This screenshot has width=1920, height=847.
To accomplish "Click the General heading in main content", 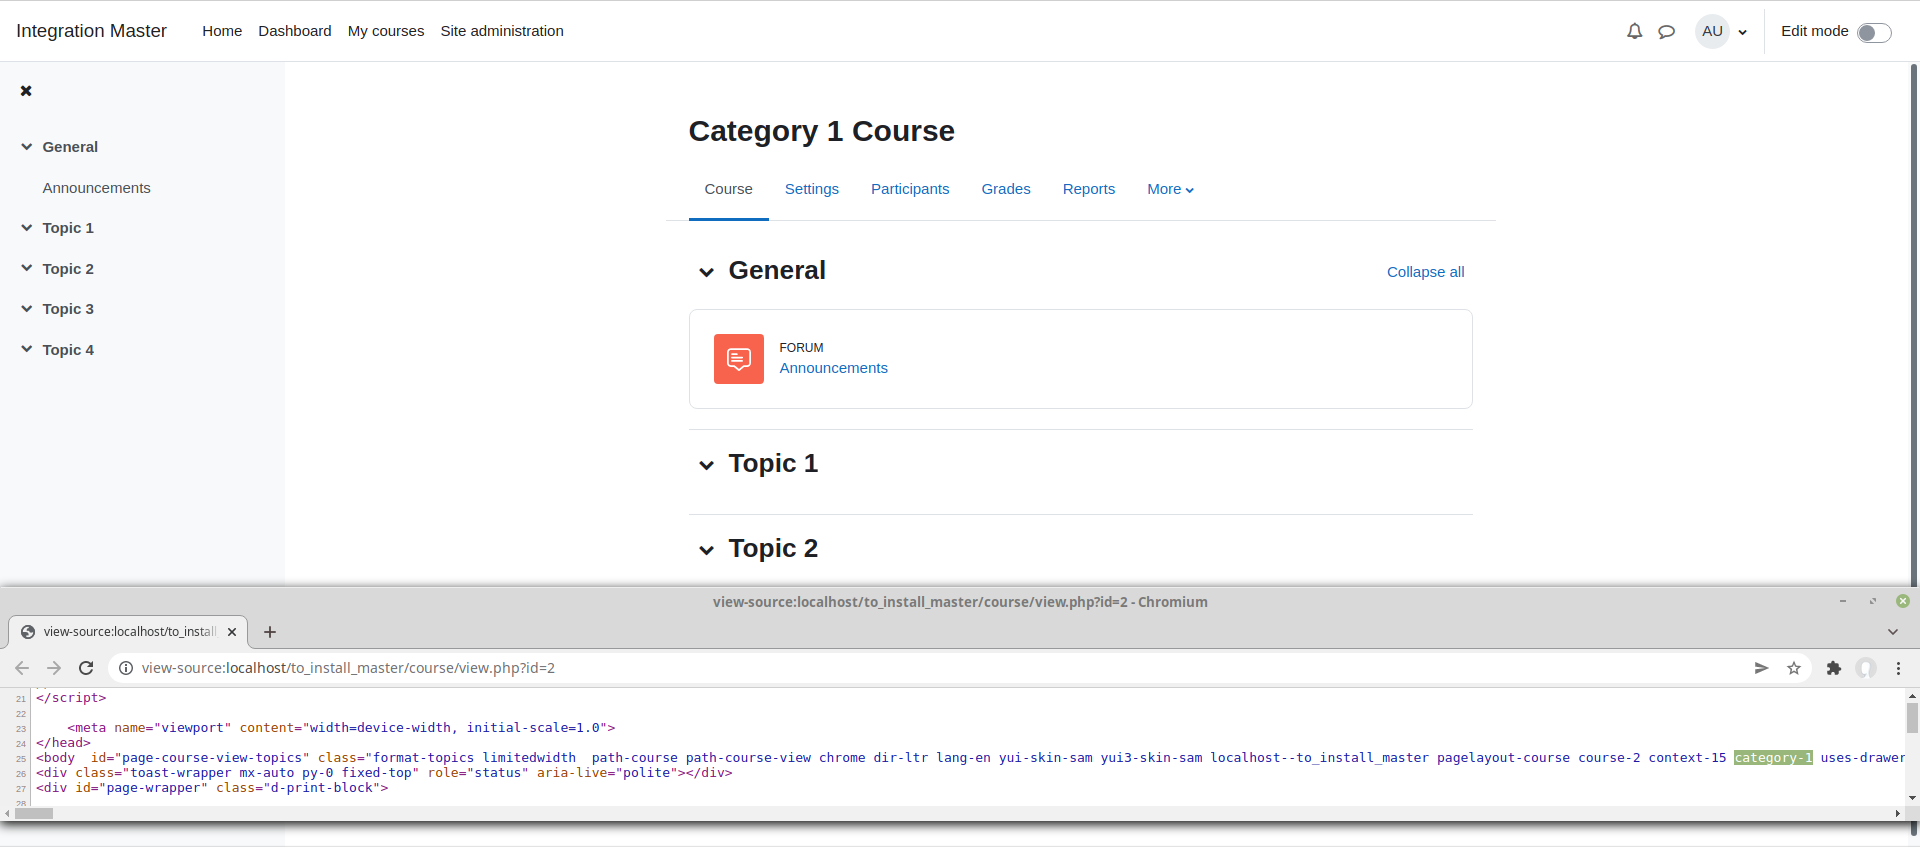I will (x=777, y=271).
